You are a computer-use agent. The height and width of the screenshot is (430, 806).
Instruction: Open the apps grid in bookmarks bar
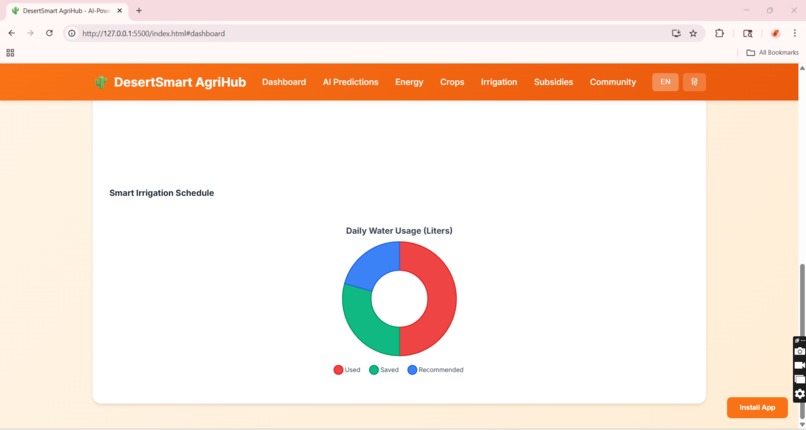click(10, 52)
